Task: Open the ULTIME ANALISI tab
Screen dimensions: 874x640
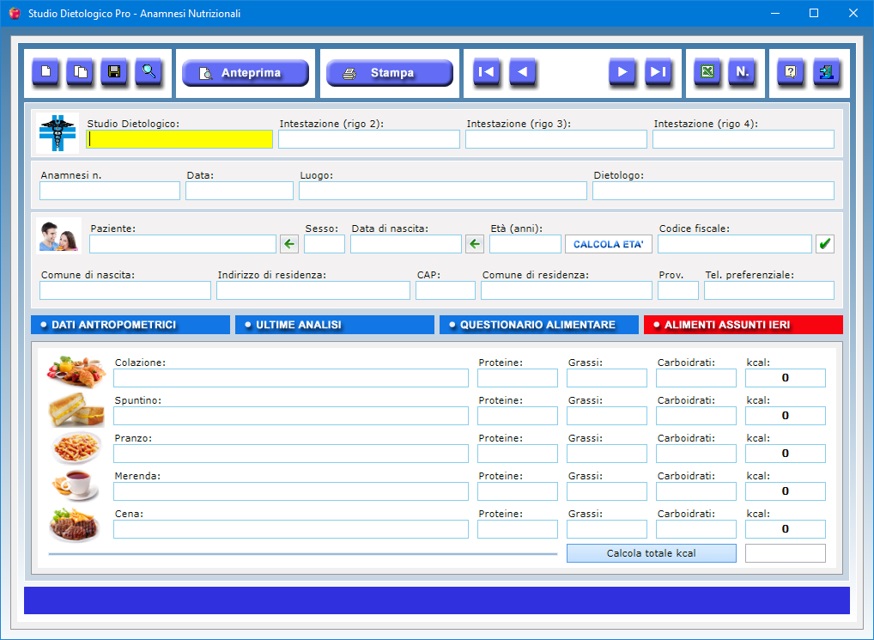Action: [x=334, y=325]
